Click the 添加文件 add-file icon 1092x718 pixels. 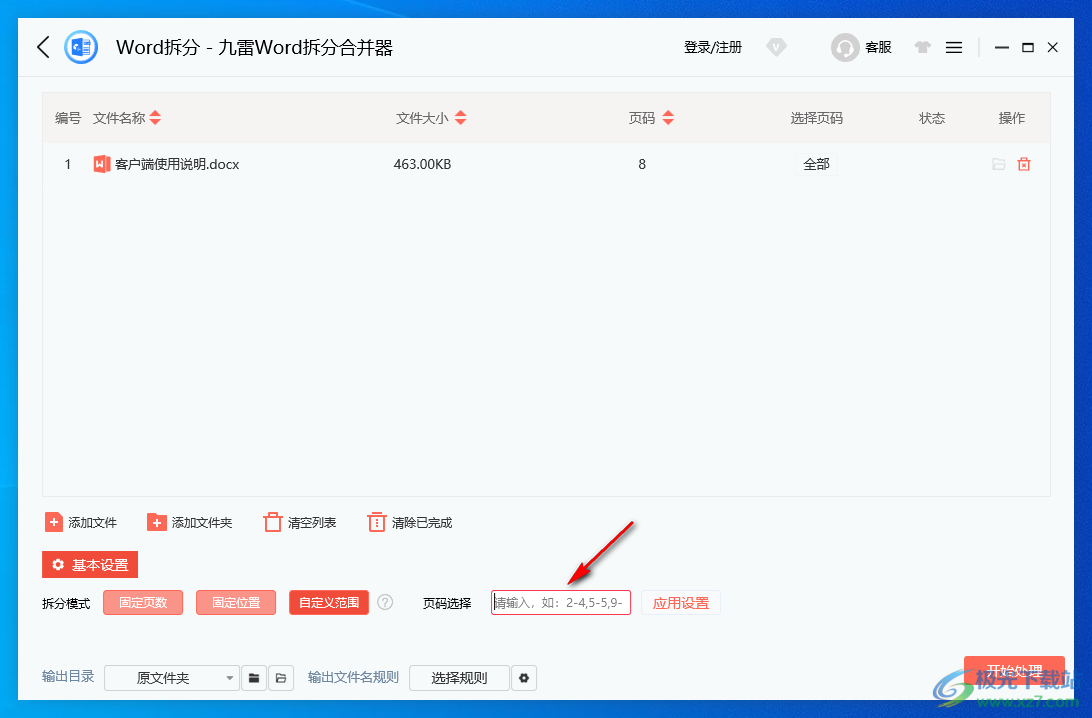tap(54, 521)
